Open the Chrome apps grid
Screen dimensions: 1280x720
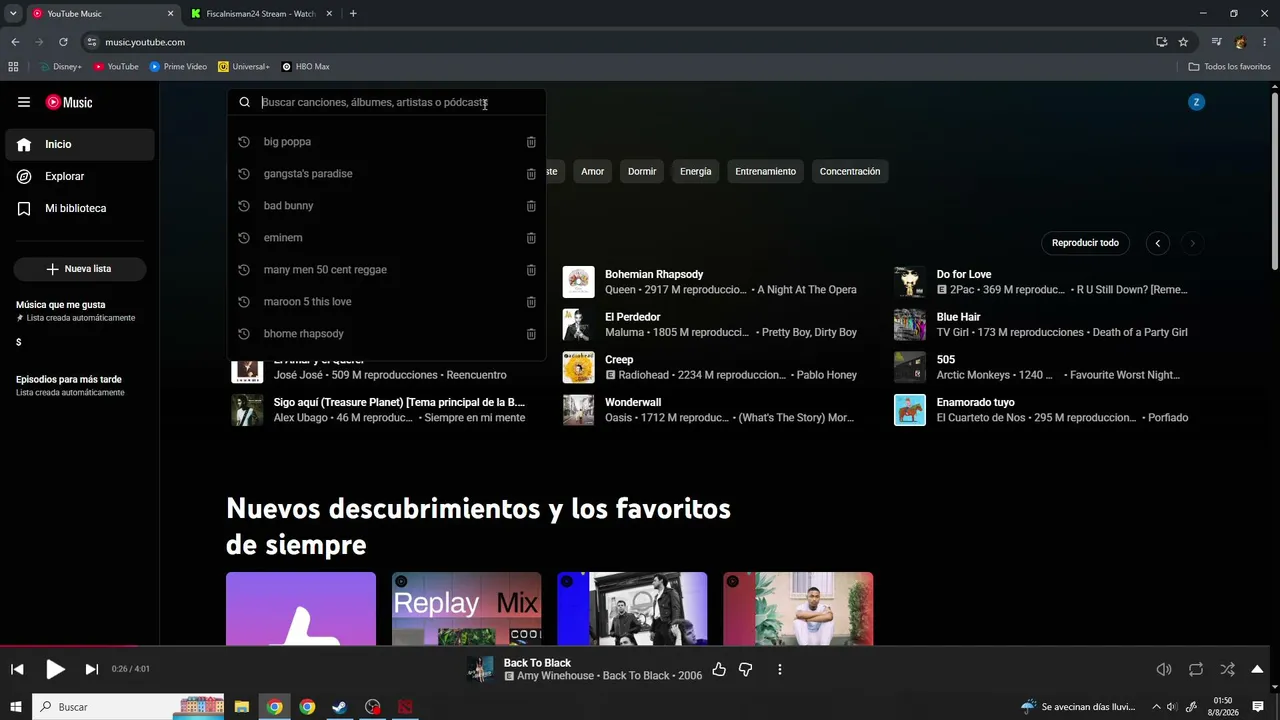(13, 67)
